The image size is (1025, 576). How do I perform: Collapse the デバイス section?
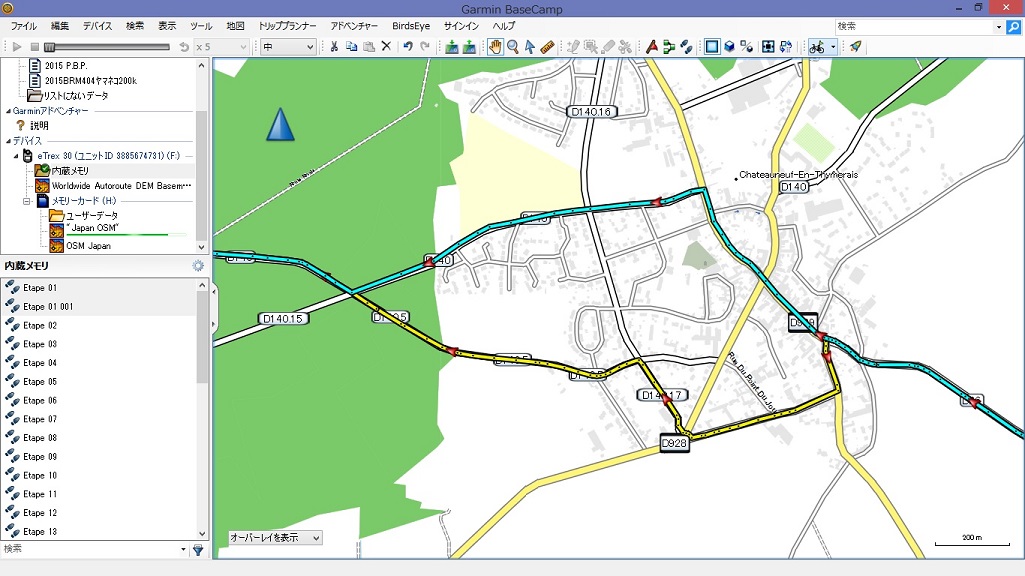tap(8, 141)
